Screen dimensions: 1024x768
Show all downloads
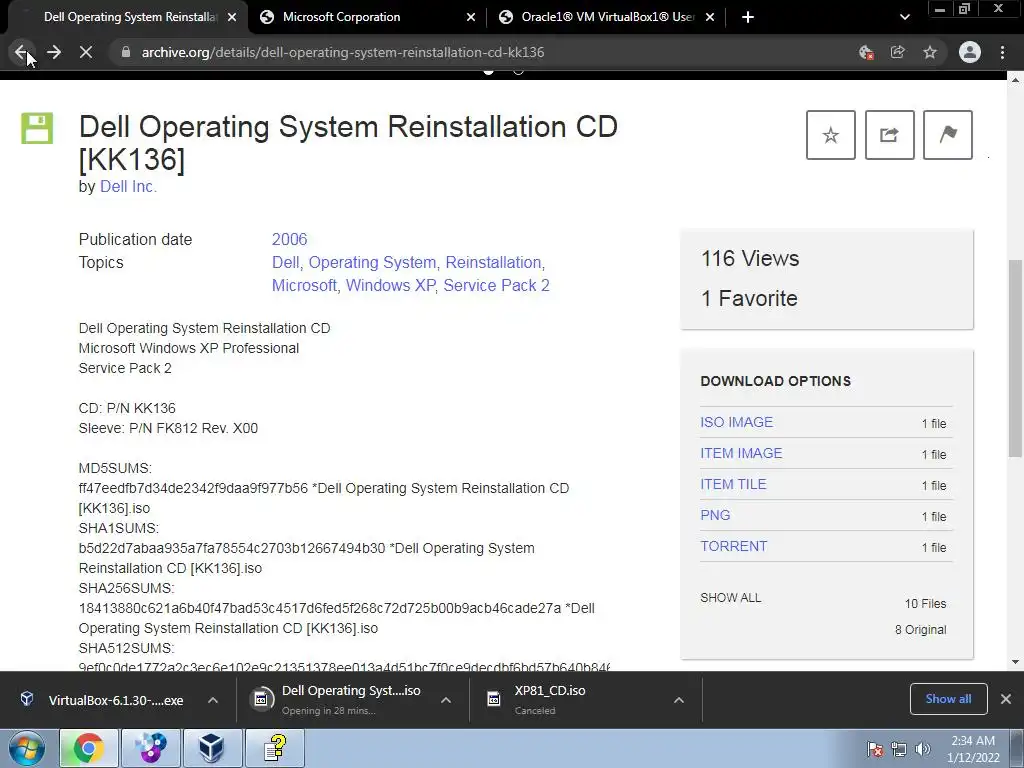coord(948,699)
